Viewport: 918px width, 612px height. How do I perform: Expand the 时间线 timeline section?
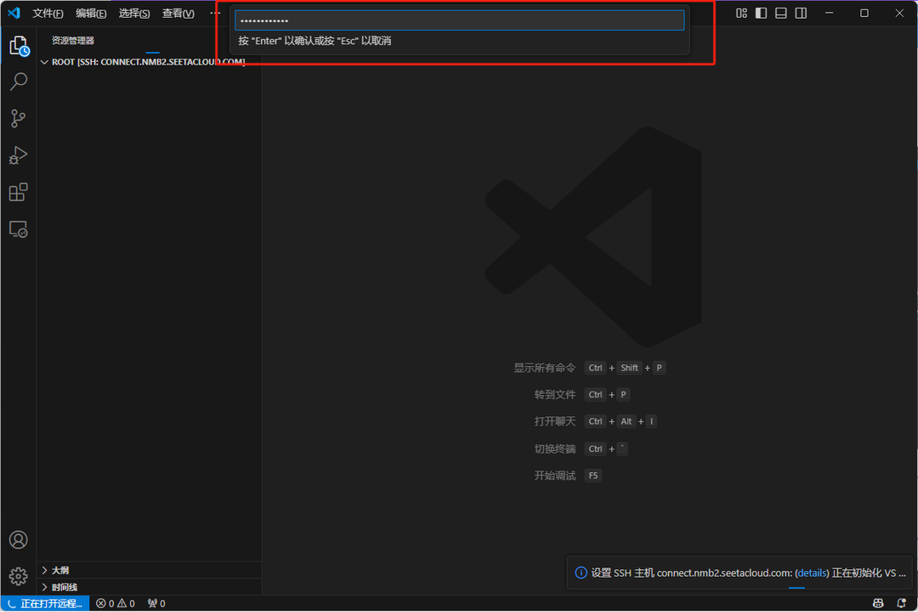click(149, 587)
